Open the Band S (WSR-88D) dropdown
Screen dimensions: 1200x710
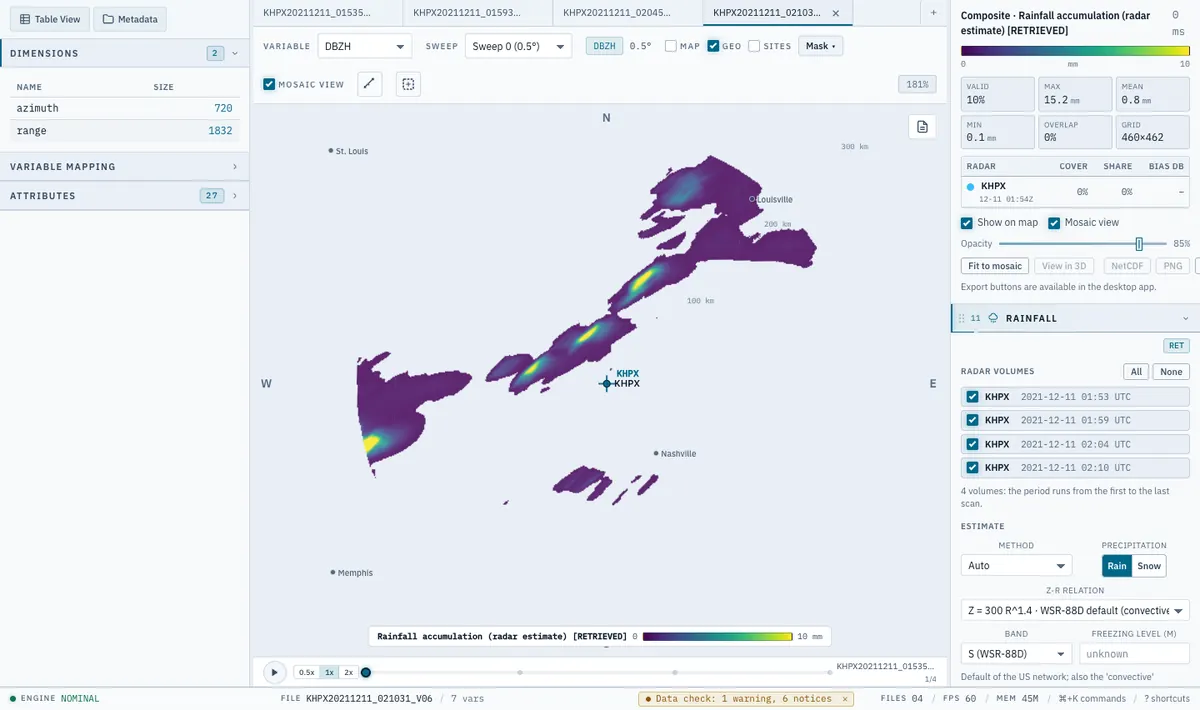[1016, 654]
